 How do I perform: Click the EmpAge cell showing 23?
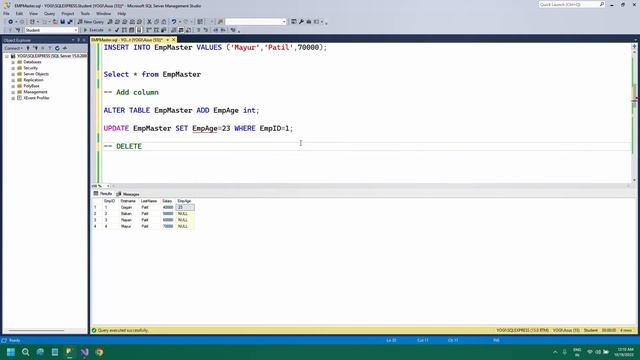[x=185, y=207]
